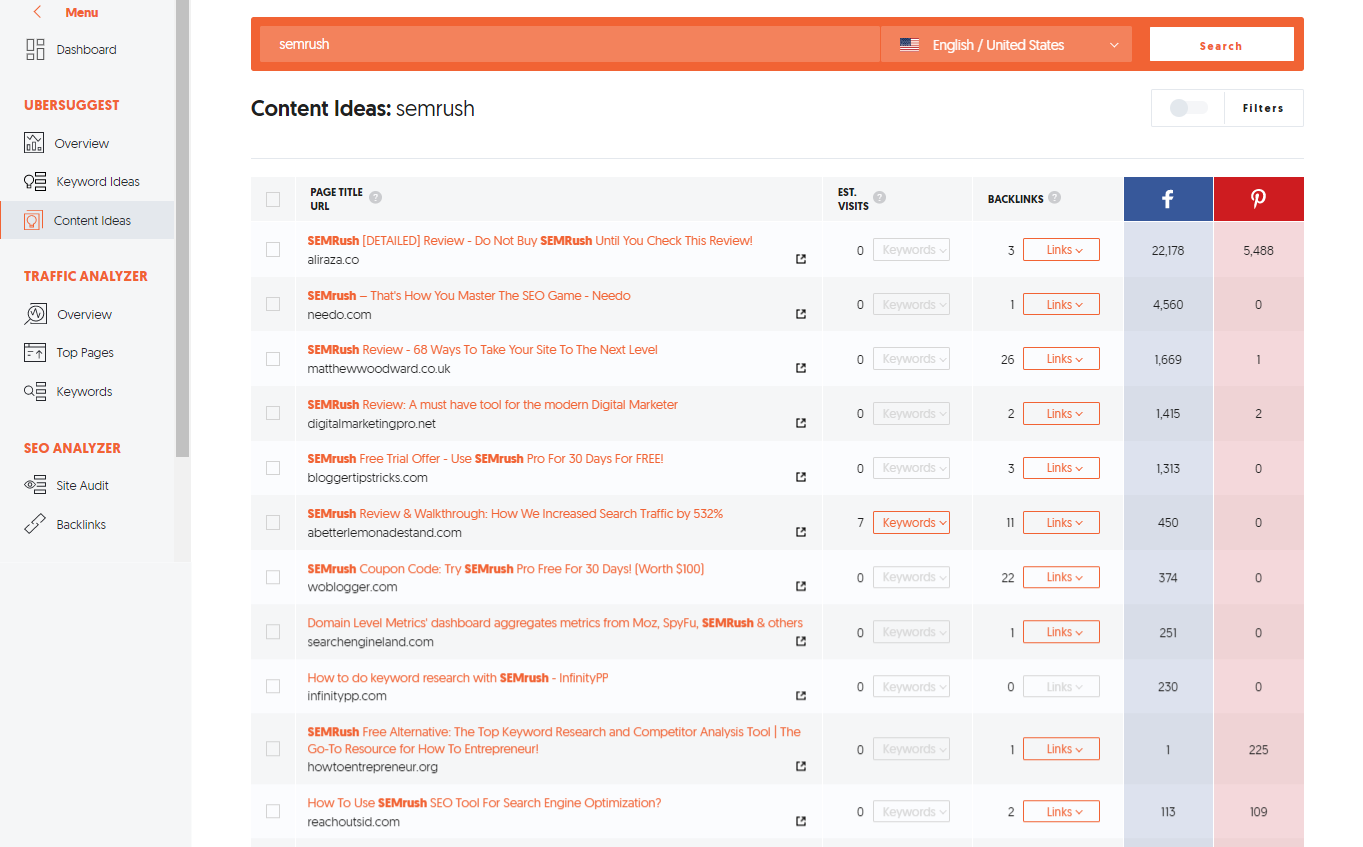Expand Links dropdown for woblogger.com row
Screen dimensions: 1363x847
1061,577
